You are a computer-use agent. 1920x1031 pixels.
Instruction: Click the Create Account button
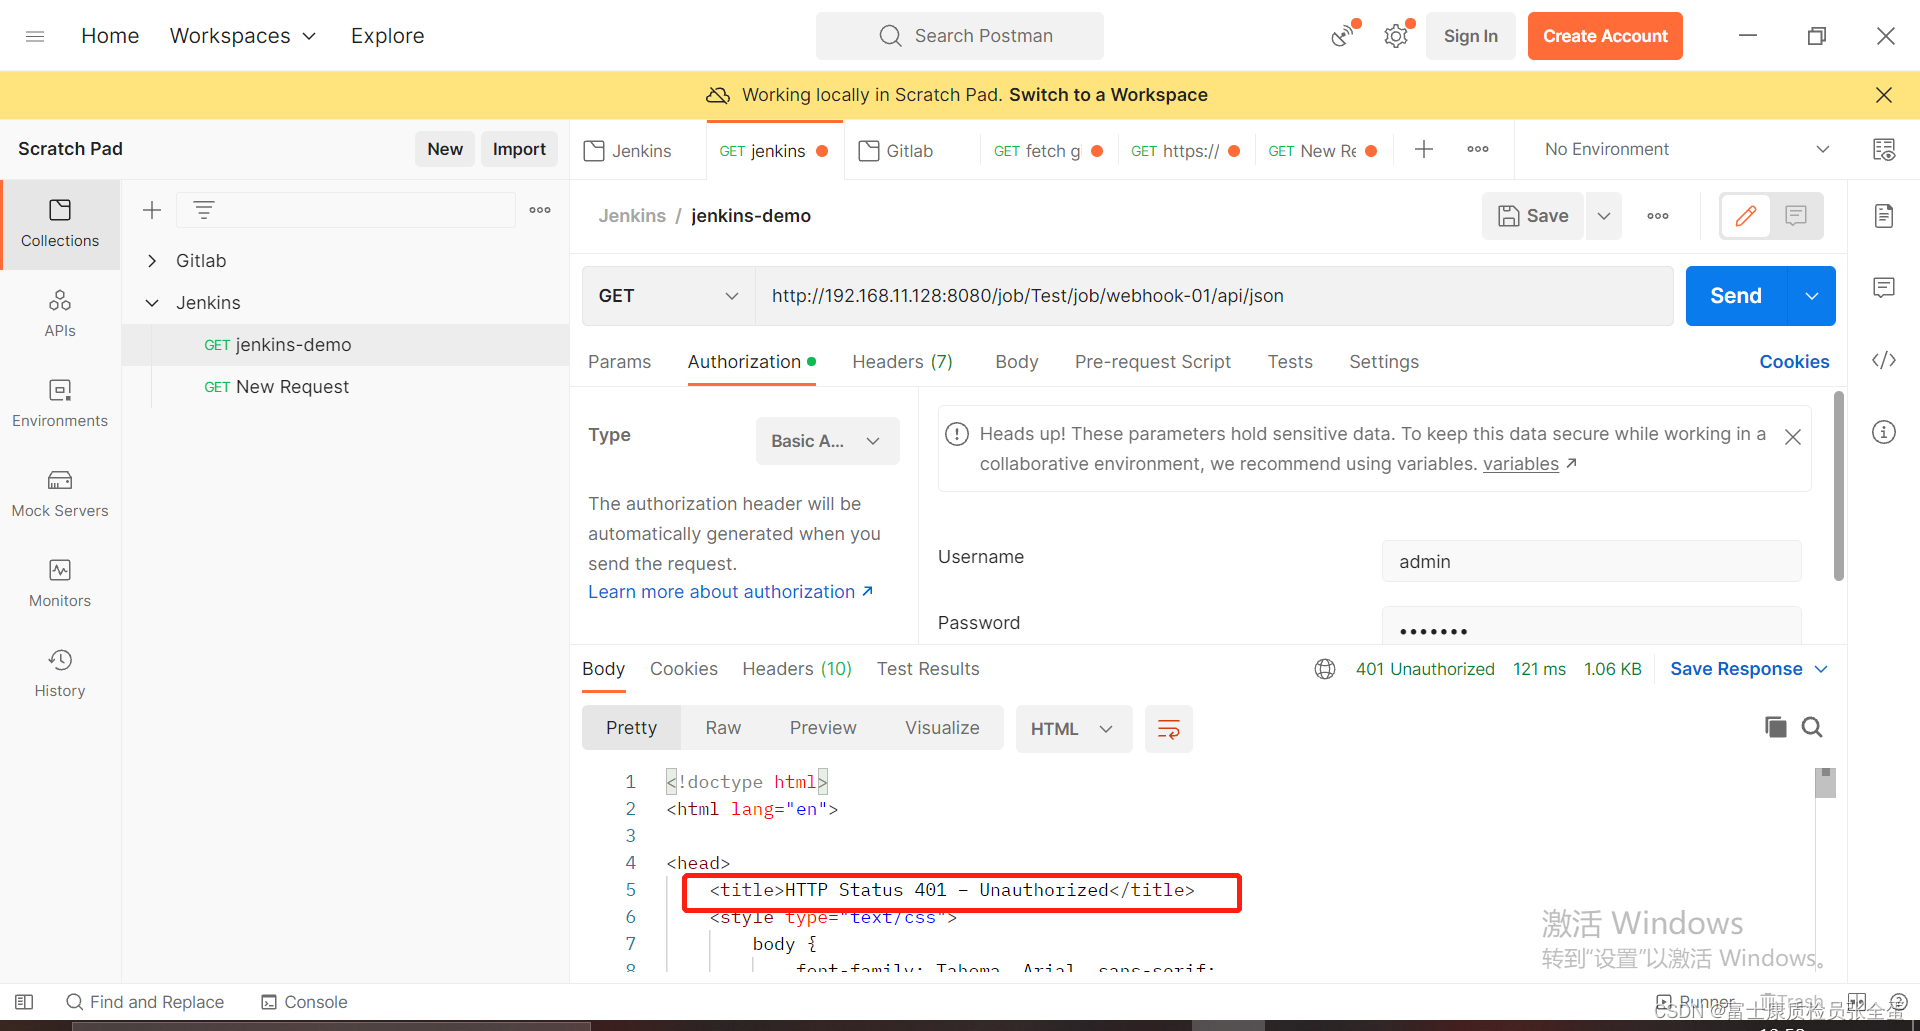pos(1605,36)
